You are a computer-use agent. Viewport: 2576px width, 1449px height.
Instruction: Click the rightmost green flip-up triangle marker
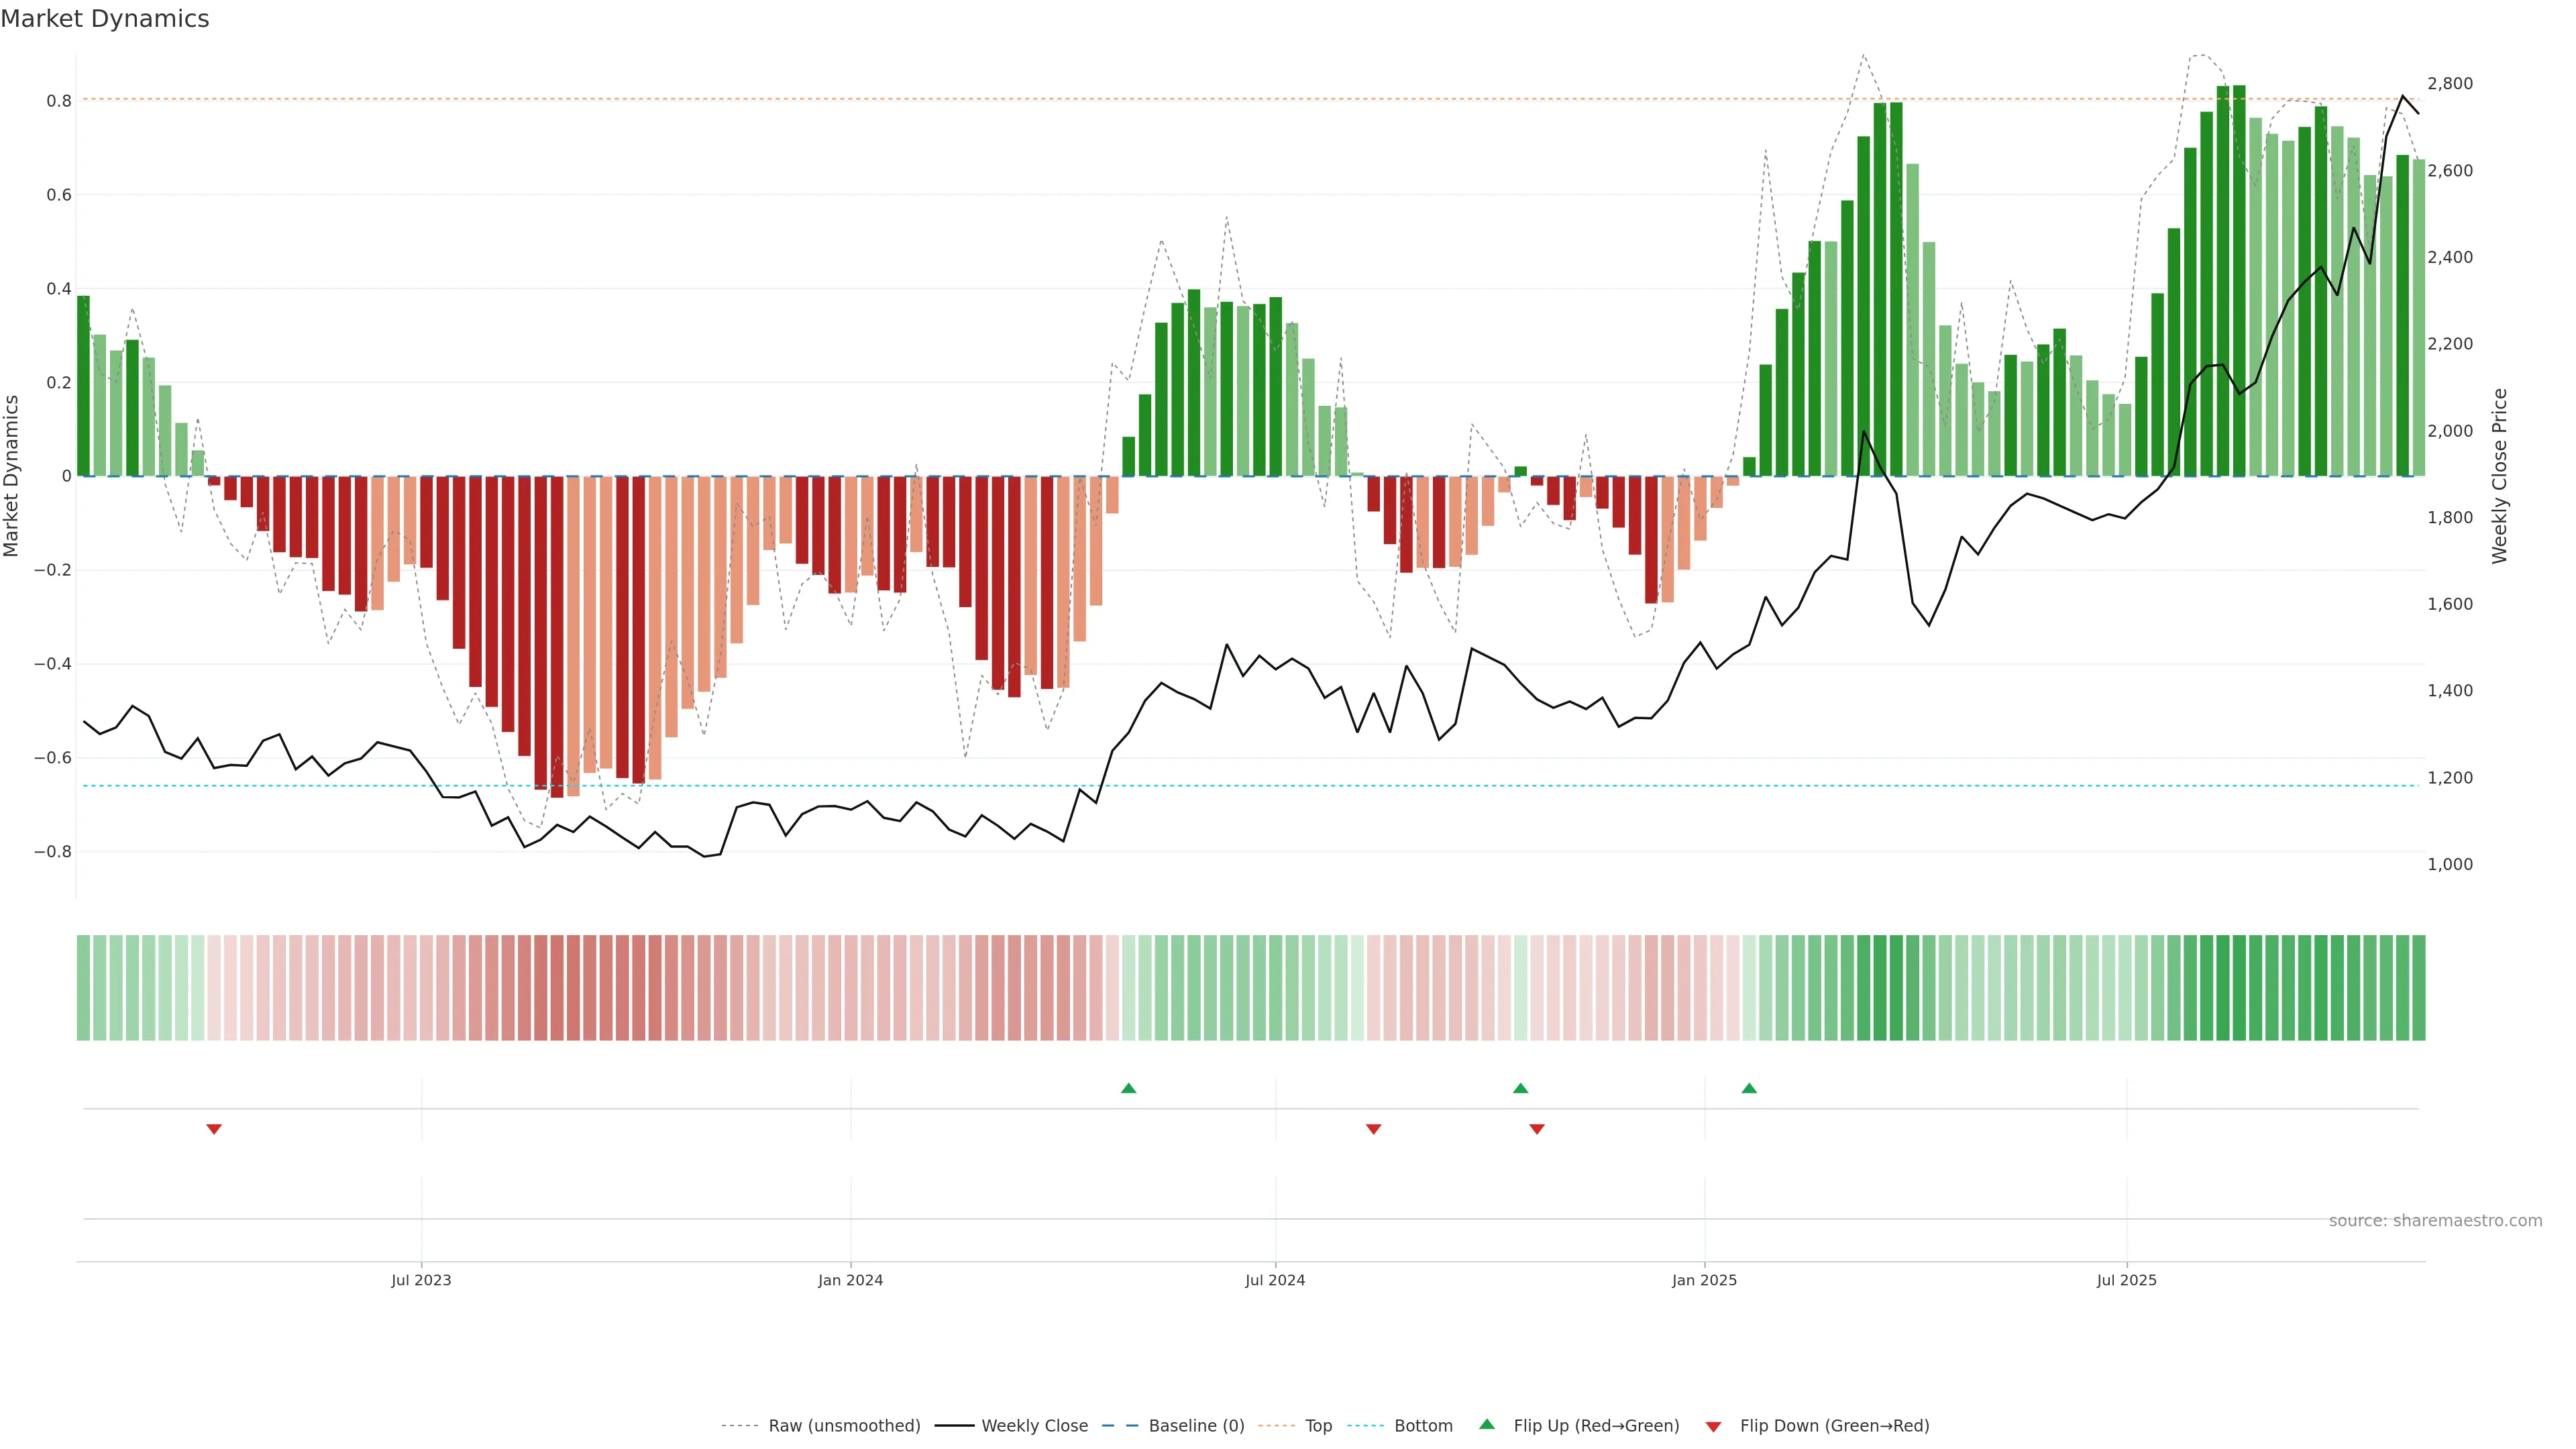click(1749, 1088)
